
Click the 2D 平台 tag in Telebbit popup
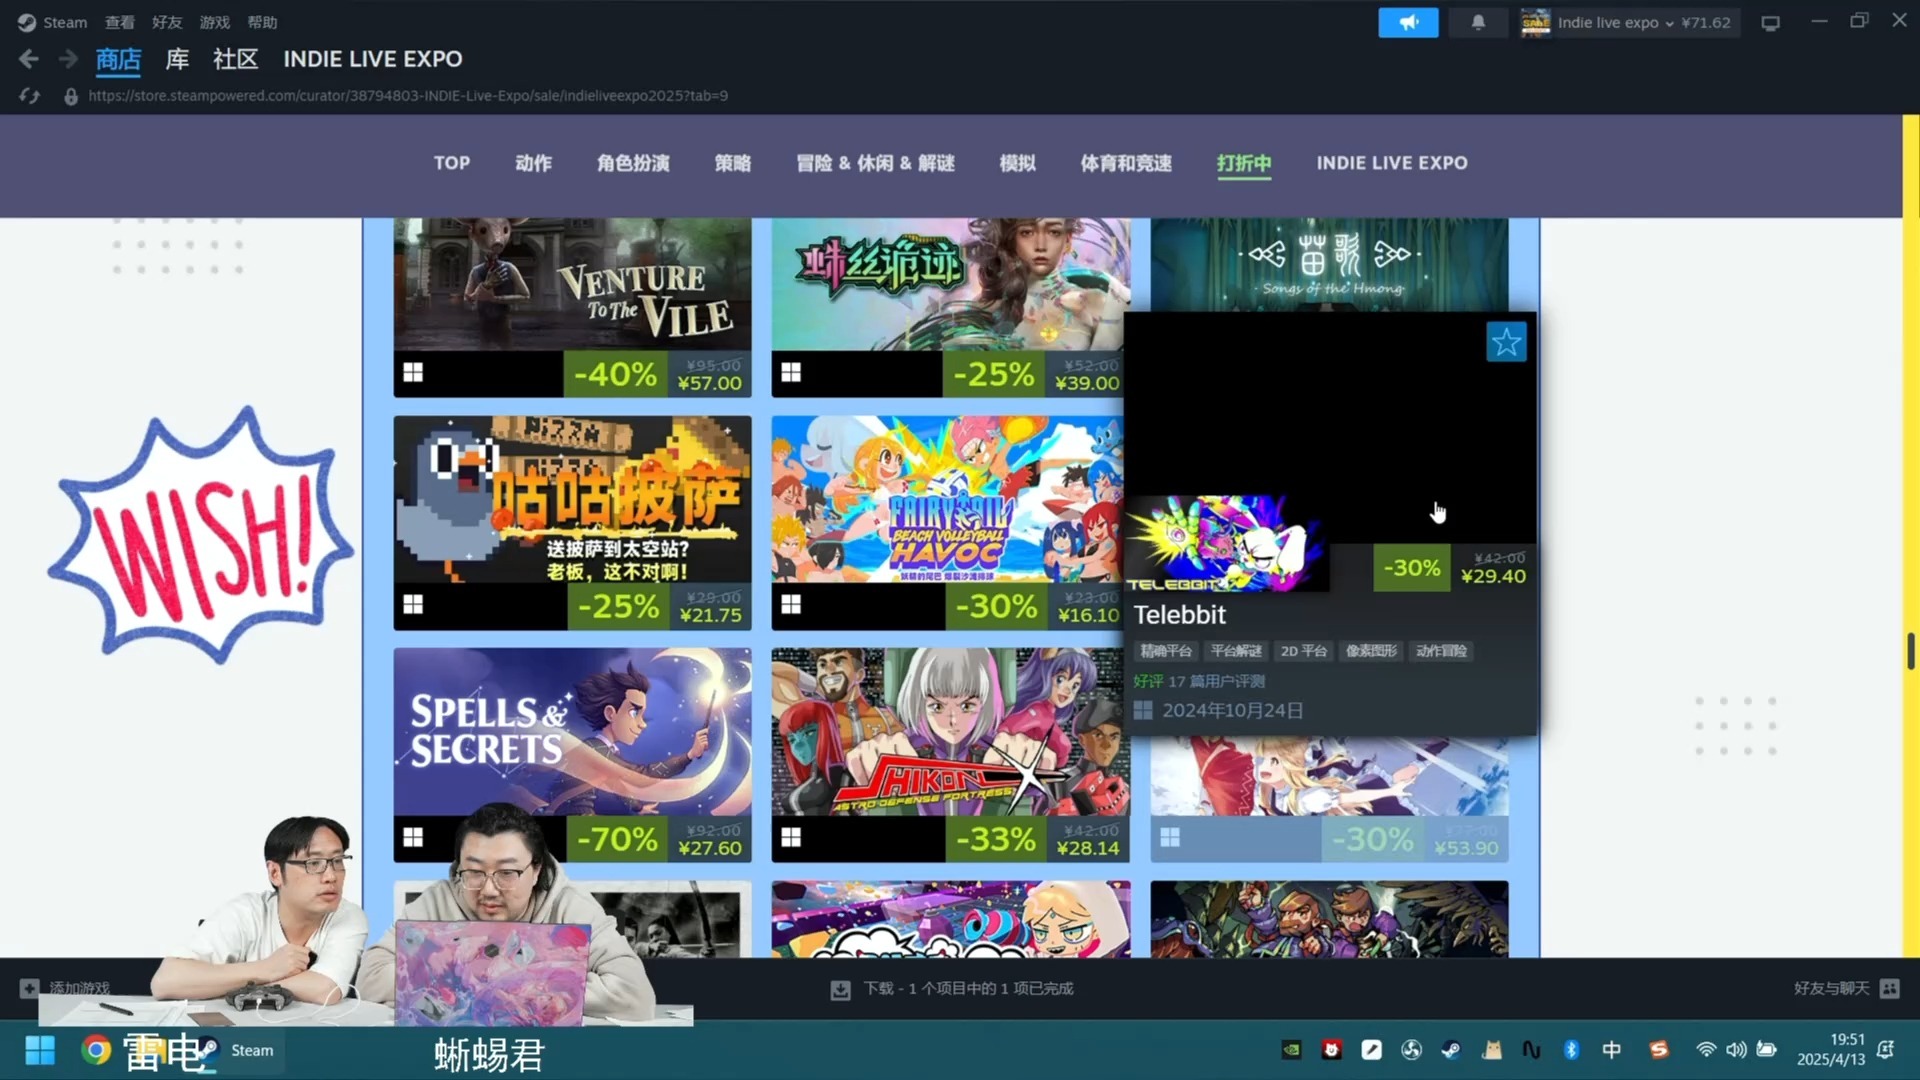click(1304, 651)
